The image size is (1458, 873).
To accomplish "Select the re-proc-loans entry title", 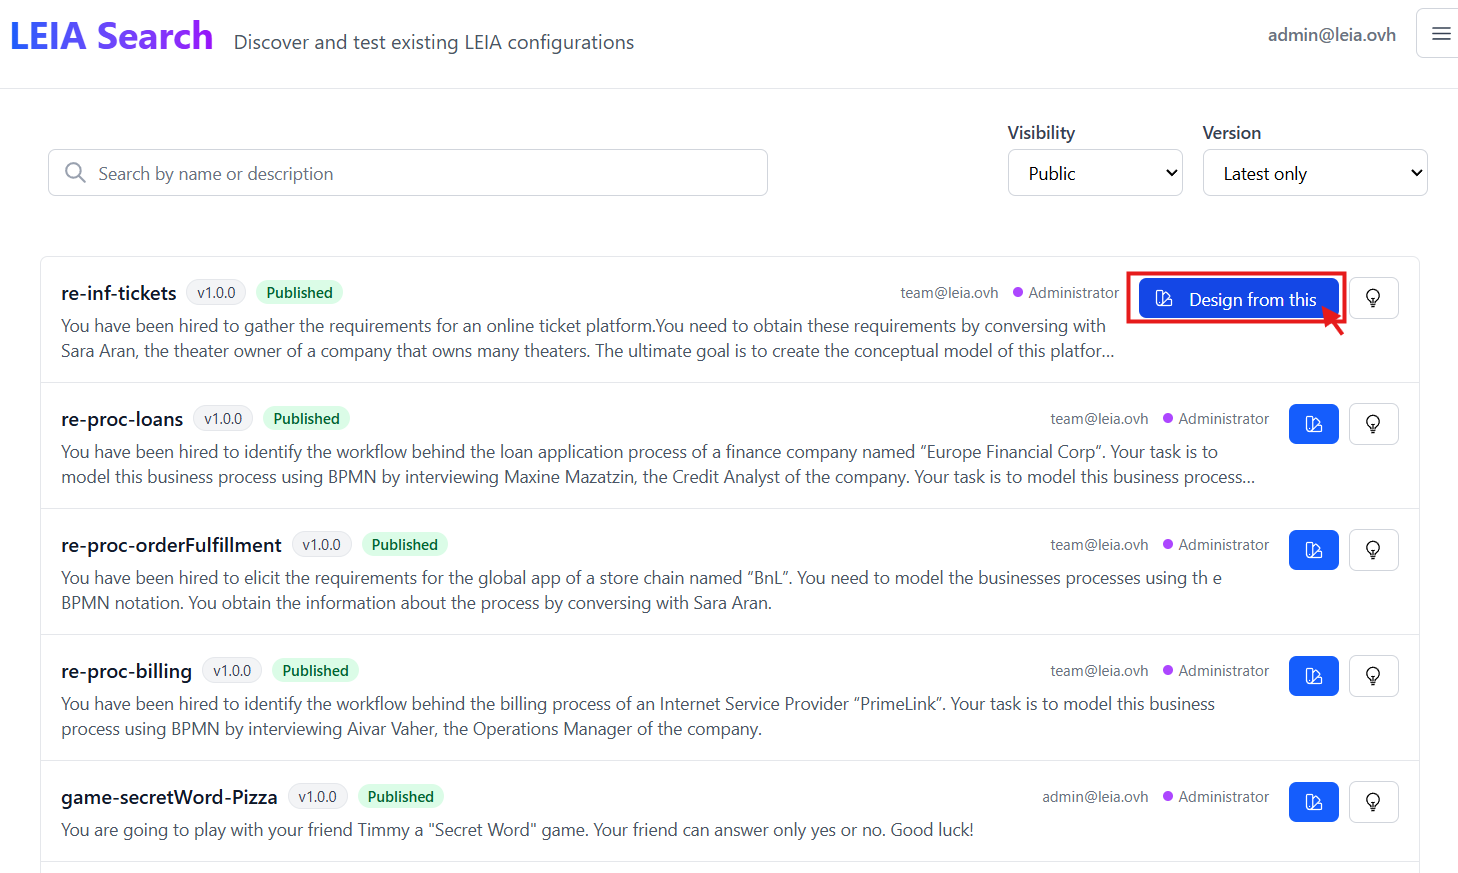I will pyautogui.click(x=122, y=419).
